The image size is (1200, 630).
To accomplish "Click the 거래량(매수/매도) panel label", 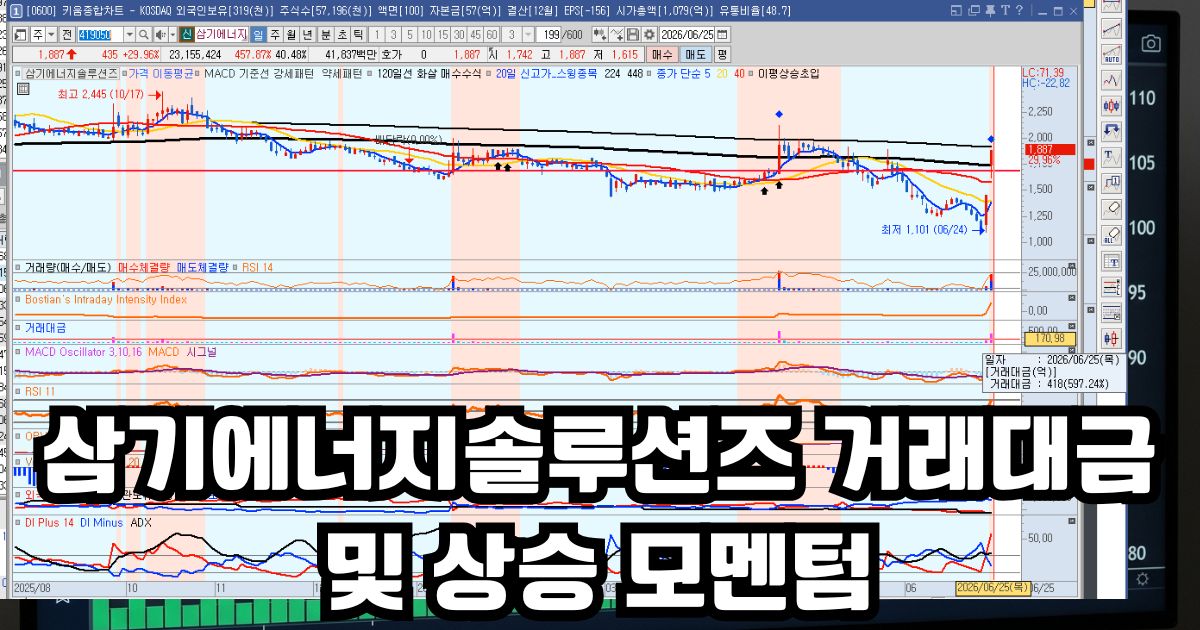I will click(x=68, y=267).
